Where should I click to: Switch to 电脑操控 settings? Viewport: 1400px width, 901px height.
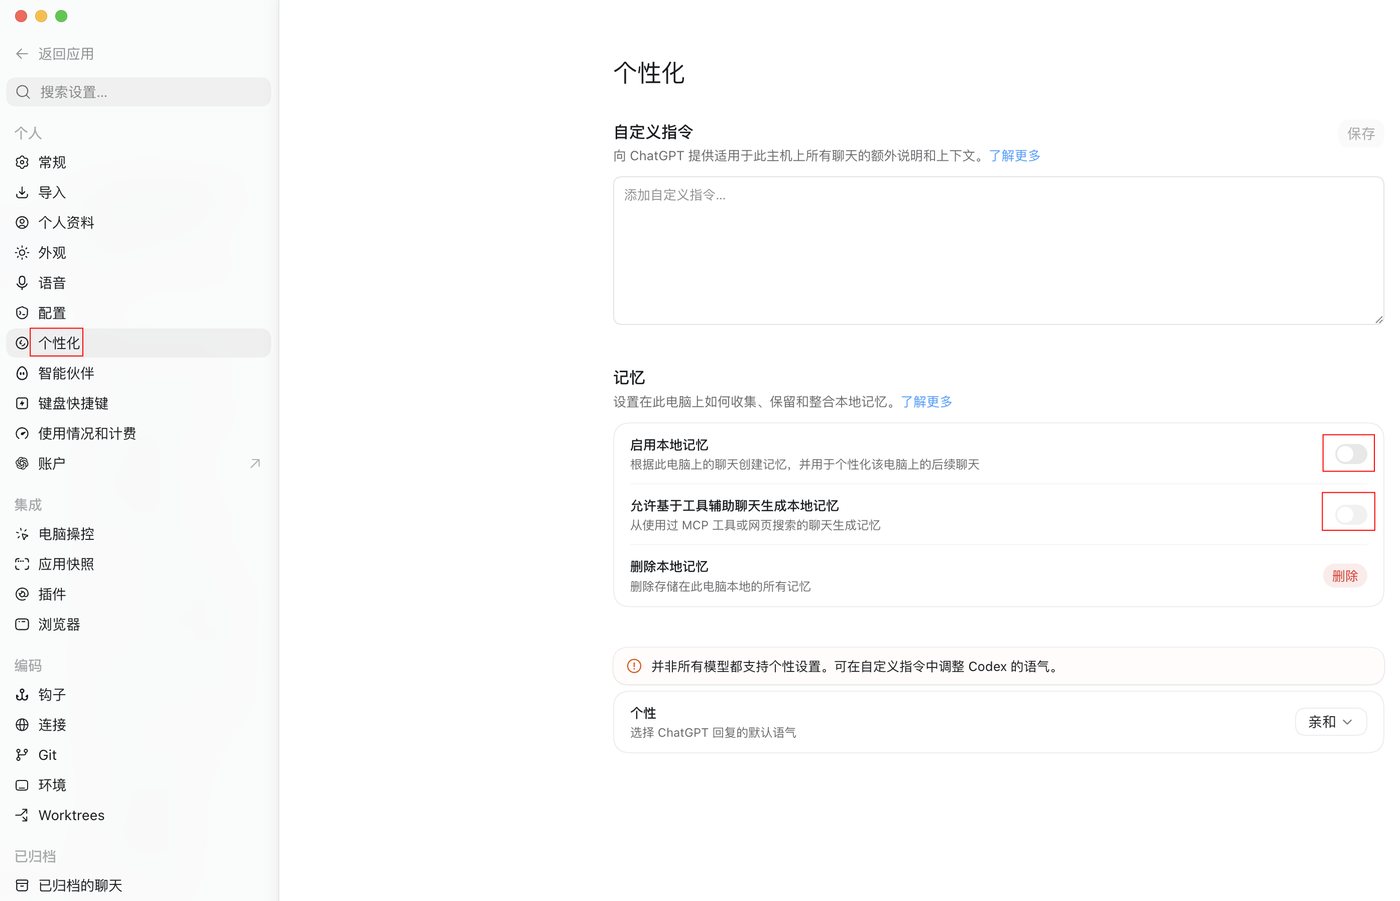(138, 534)
